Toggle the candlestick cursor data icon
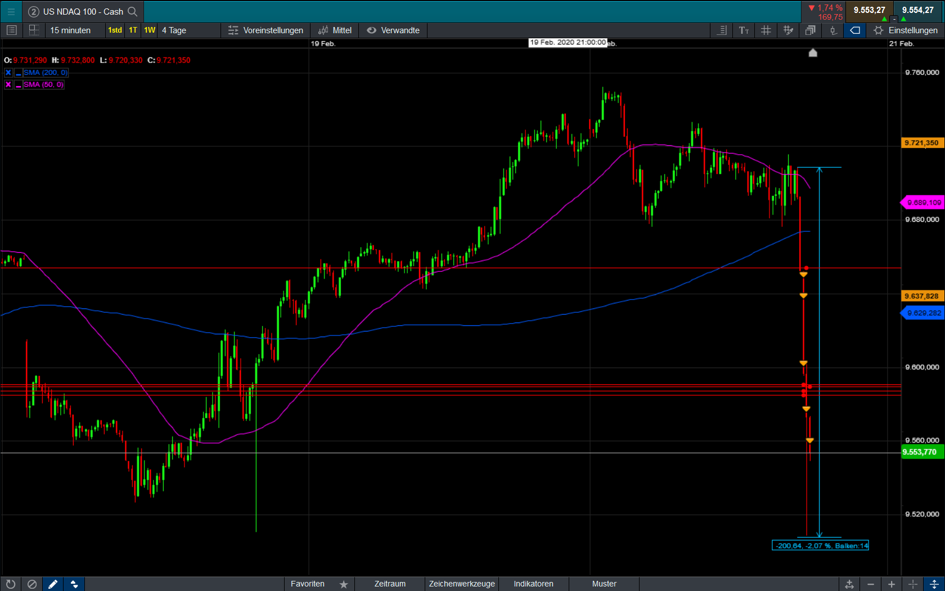The image size is (945, 591). click(833, 30)
